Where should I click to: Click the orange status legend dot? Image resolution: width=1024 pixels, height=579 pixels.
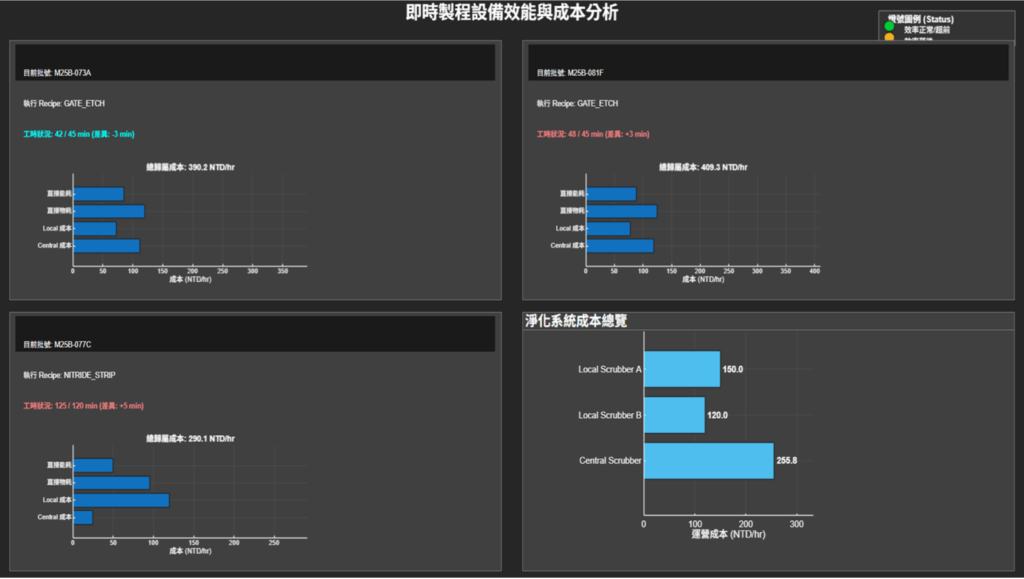click(x=889, y=38)
